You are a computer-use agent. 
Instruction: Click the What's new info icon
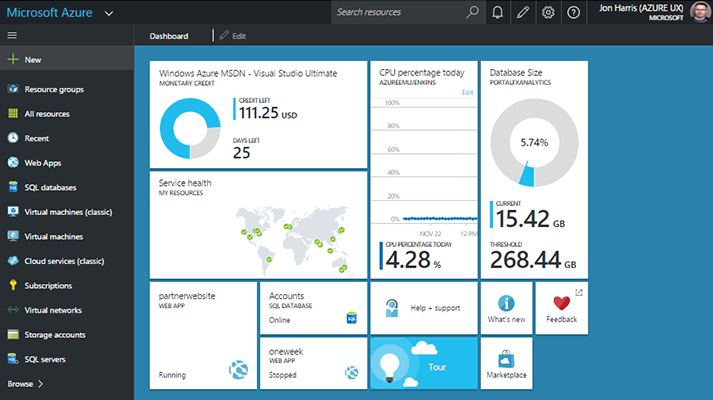click(506, 303)
